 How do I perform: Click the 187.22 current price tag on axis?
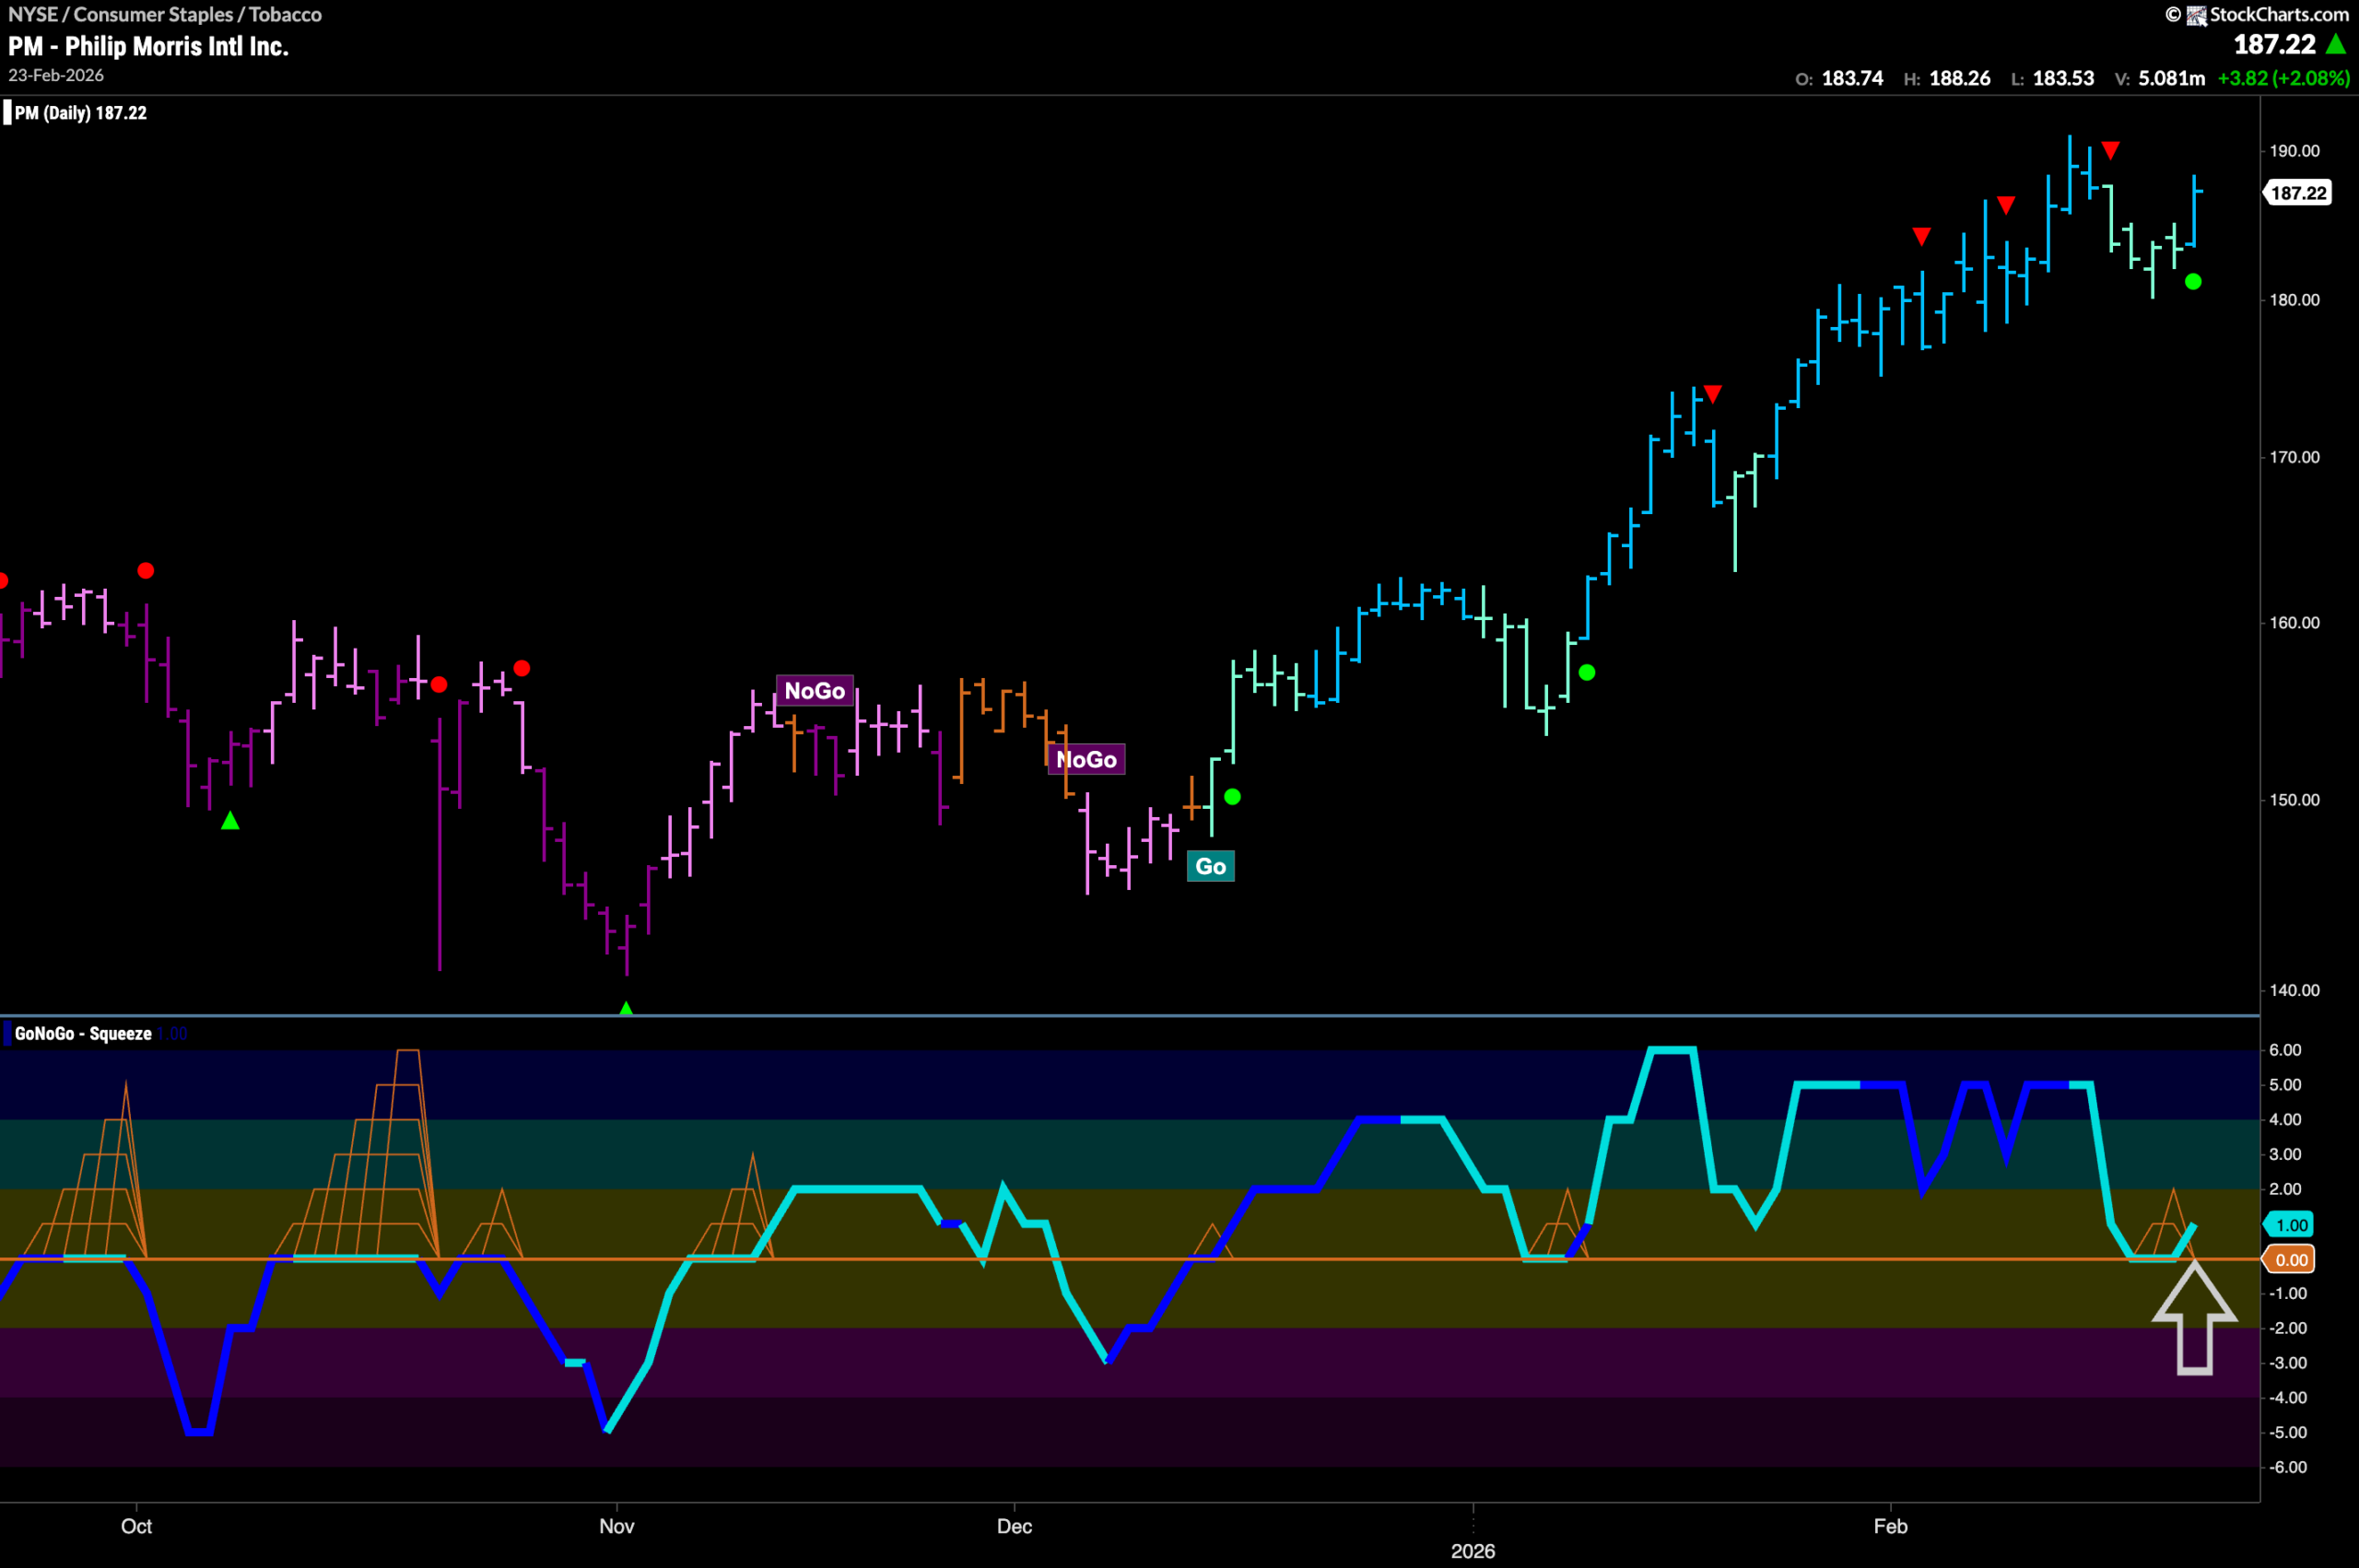click(x=2298, y=193)
